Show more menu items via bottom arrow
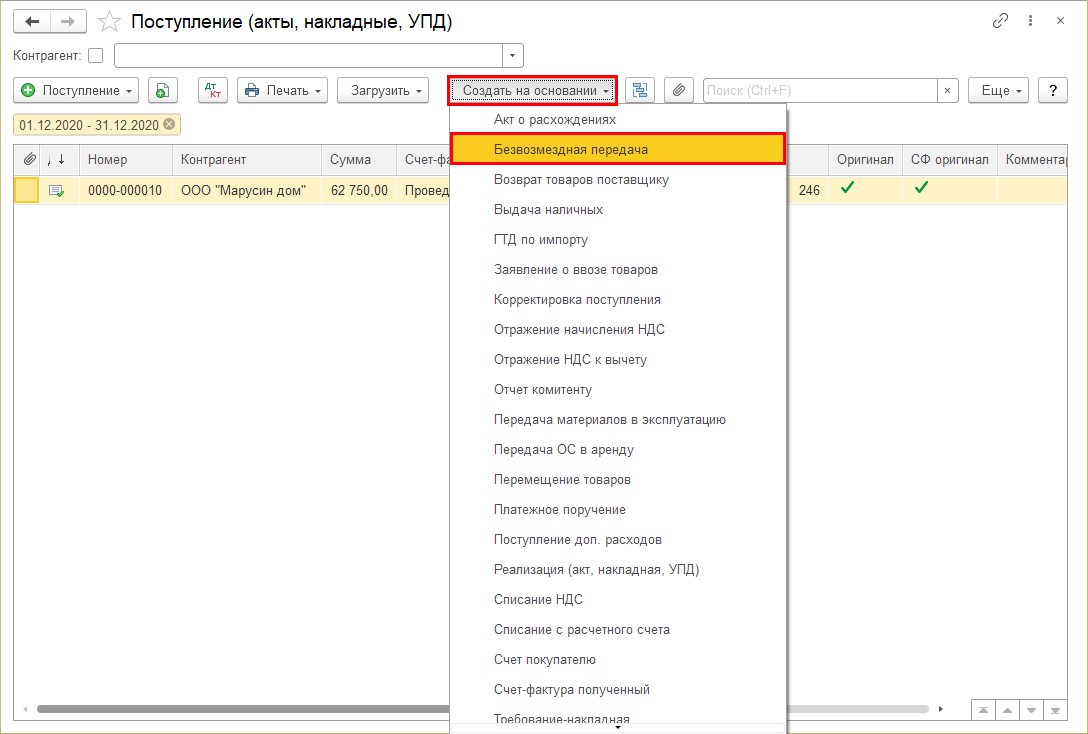 pos(618,728)
